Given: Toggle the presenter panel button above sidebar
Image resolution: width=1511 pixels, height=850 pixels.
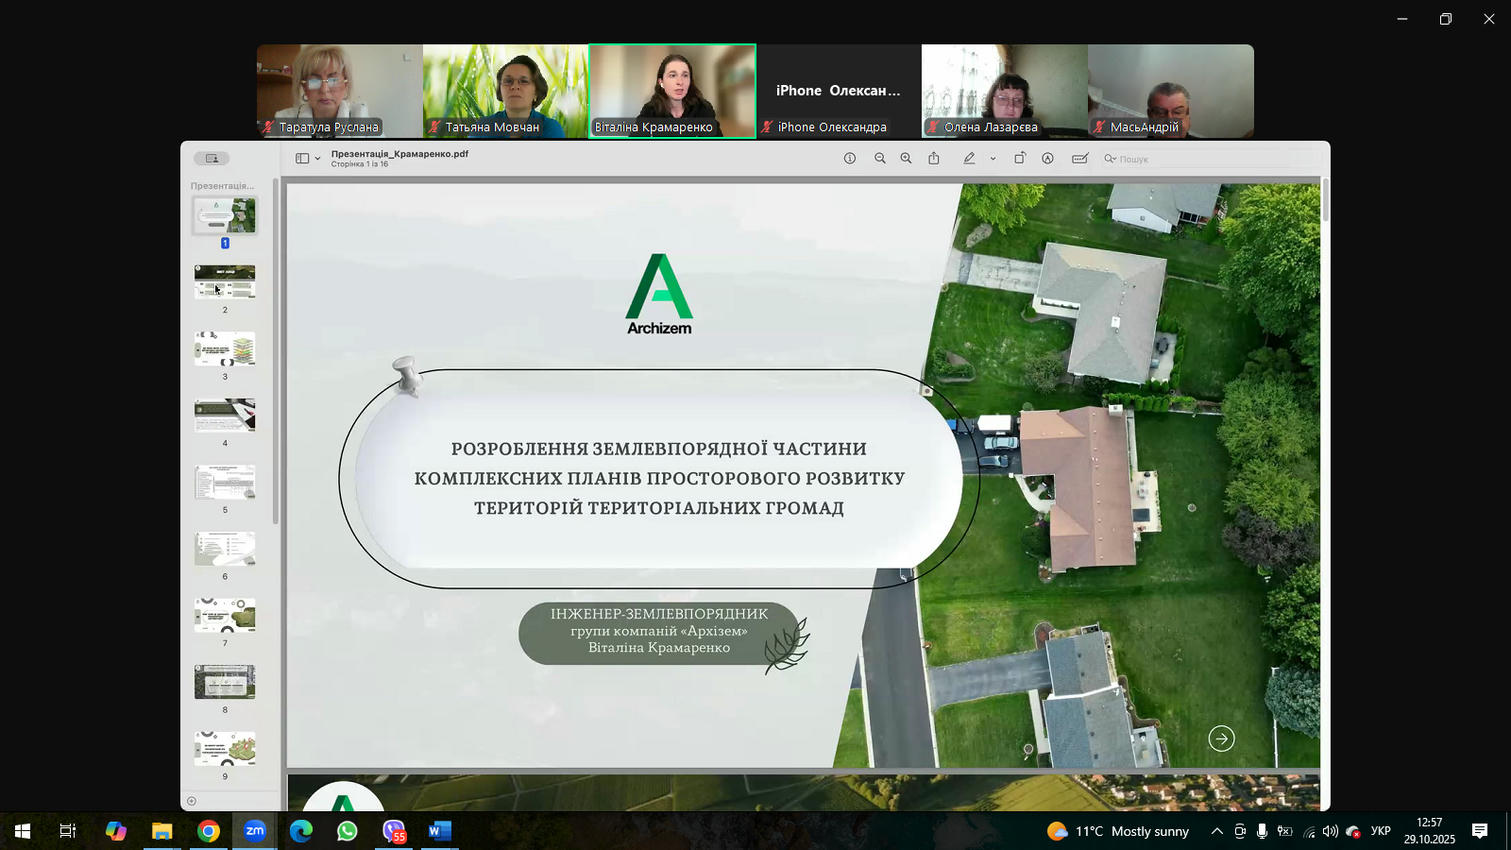Looking at the screenshot, I should [211, 159].
